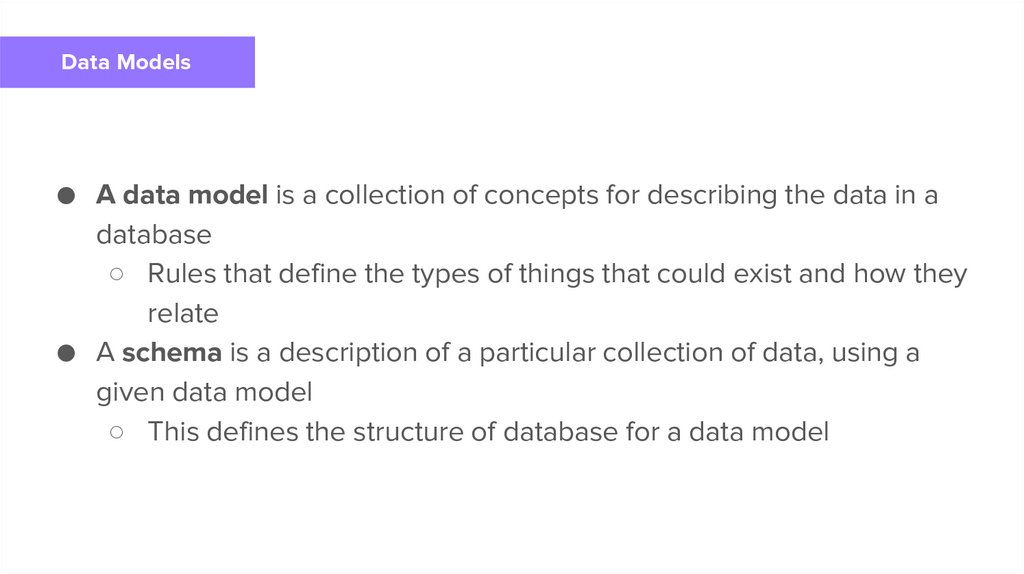Click the purple Data Models header label

pyautogui.click(x=126, y=62)
